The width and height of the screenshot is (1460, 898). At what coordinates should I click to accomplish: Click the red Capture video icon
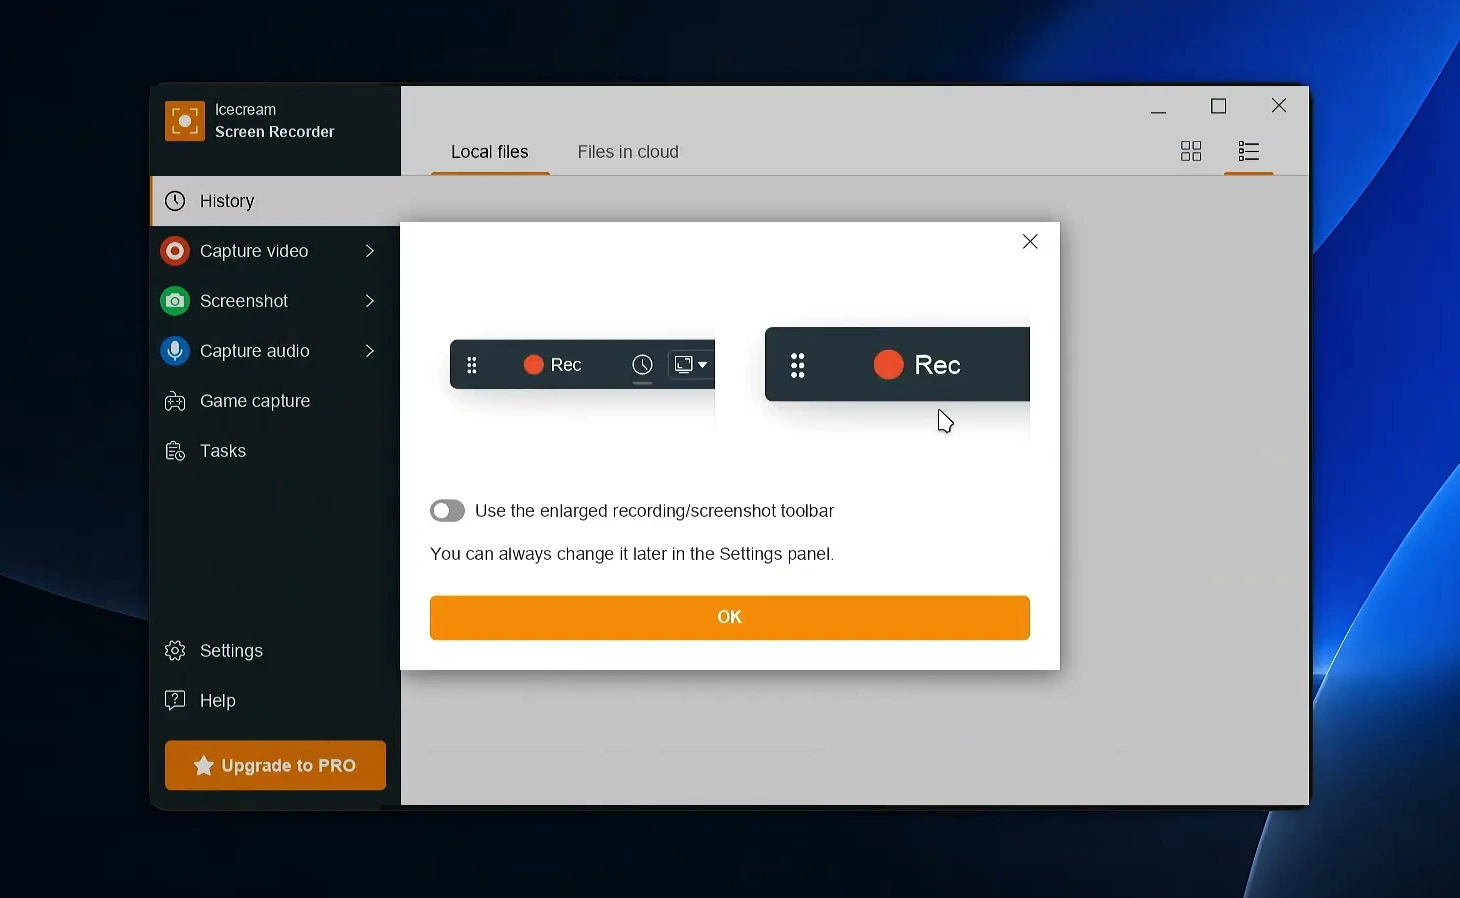point(175,251)
